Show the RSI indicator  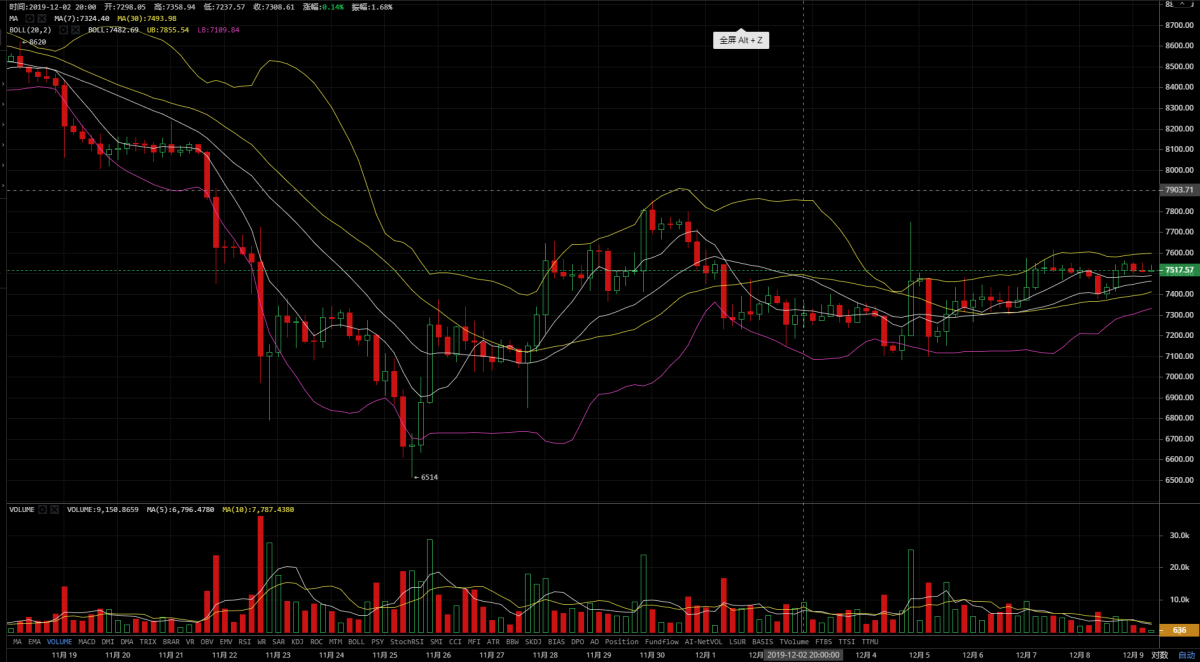(x=244, y=641)
